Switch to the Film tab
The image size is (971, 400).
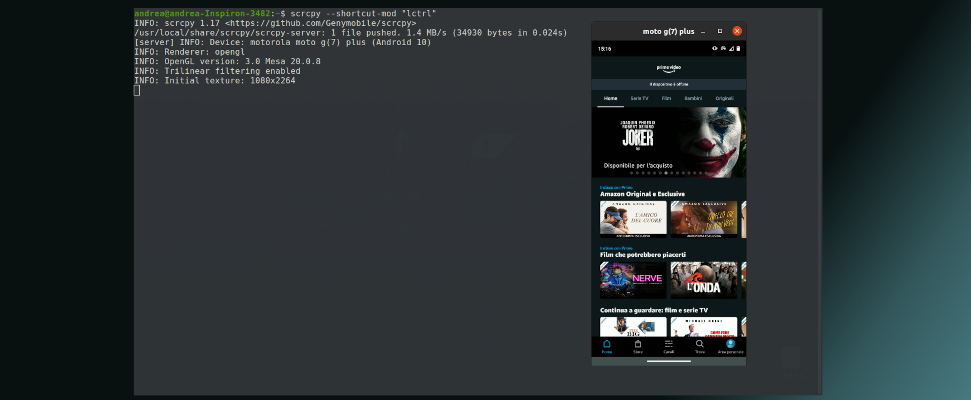pos(666,98)
